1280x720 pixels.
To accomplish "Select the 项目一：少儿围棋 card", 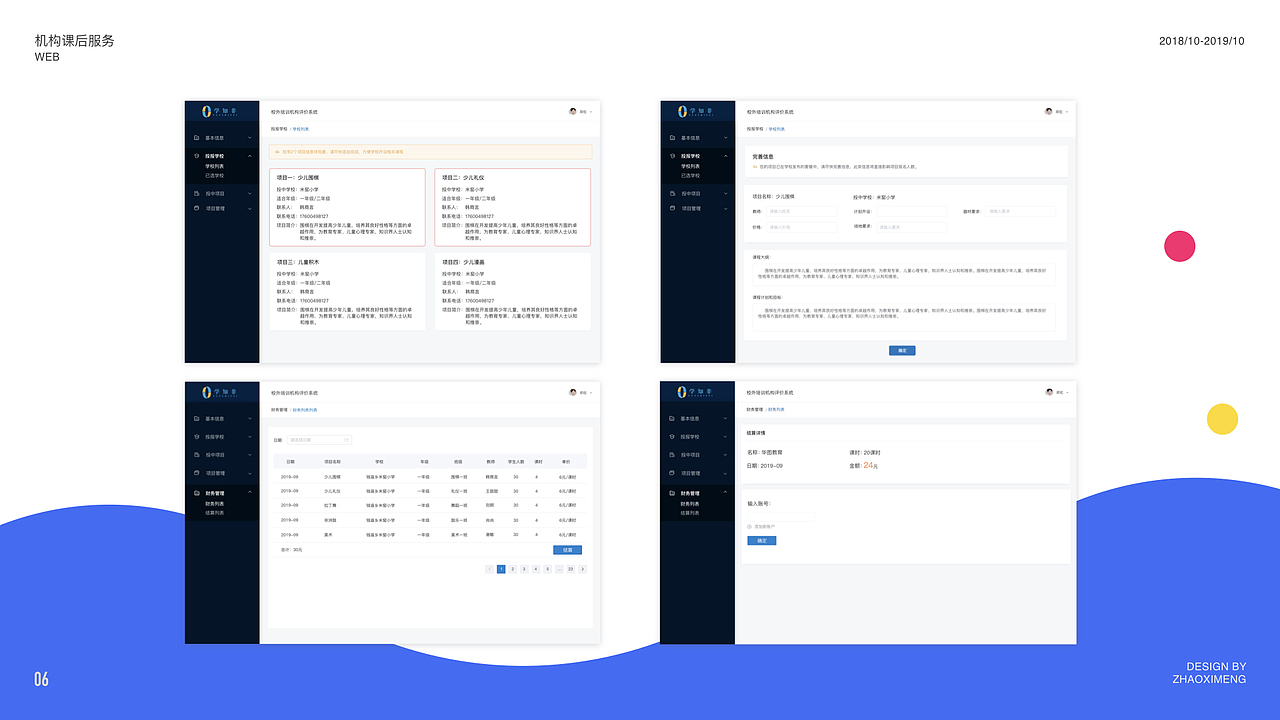I will click(347, 207).
